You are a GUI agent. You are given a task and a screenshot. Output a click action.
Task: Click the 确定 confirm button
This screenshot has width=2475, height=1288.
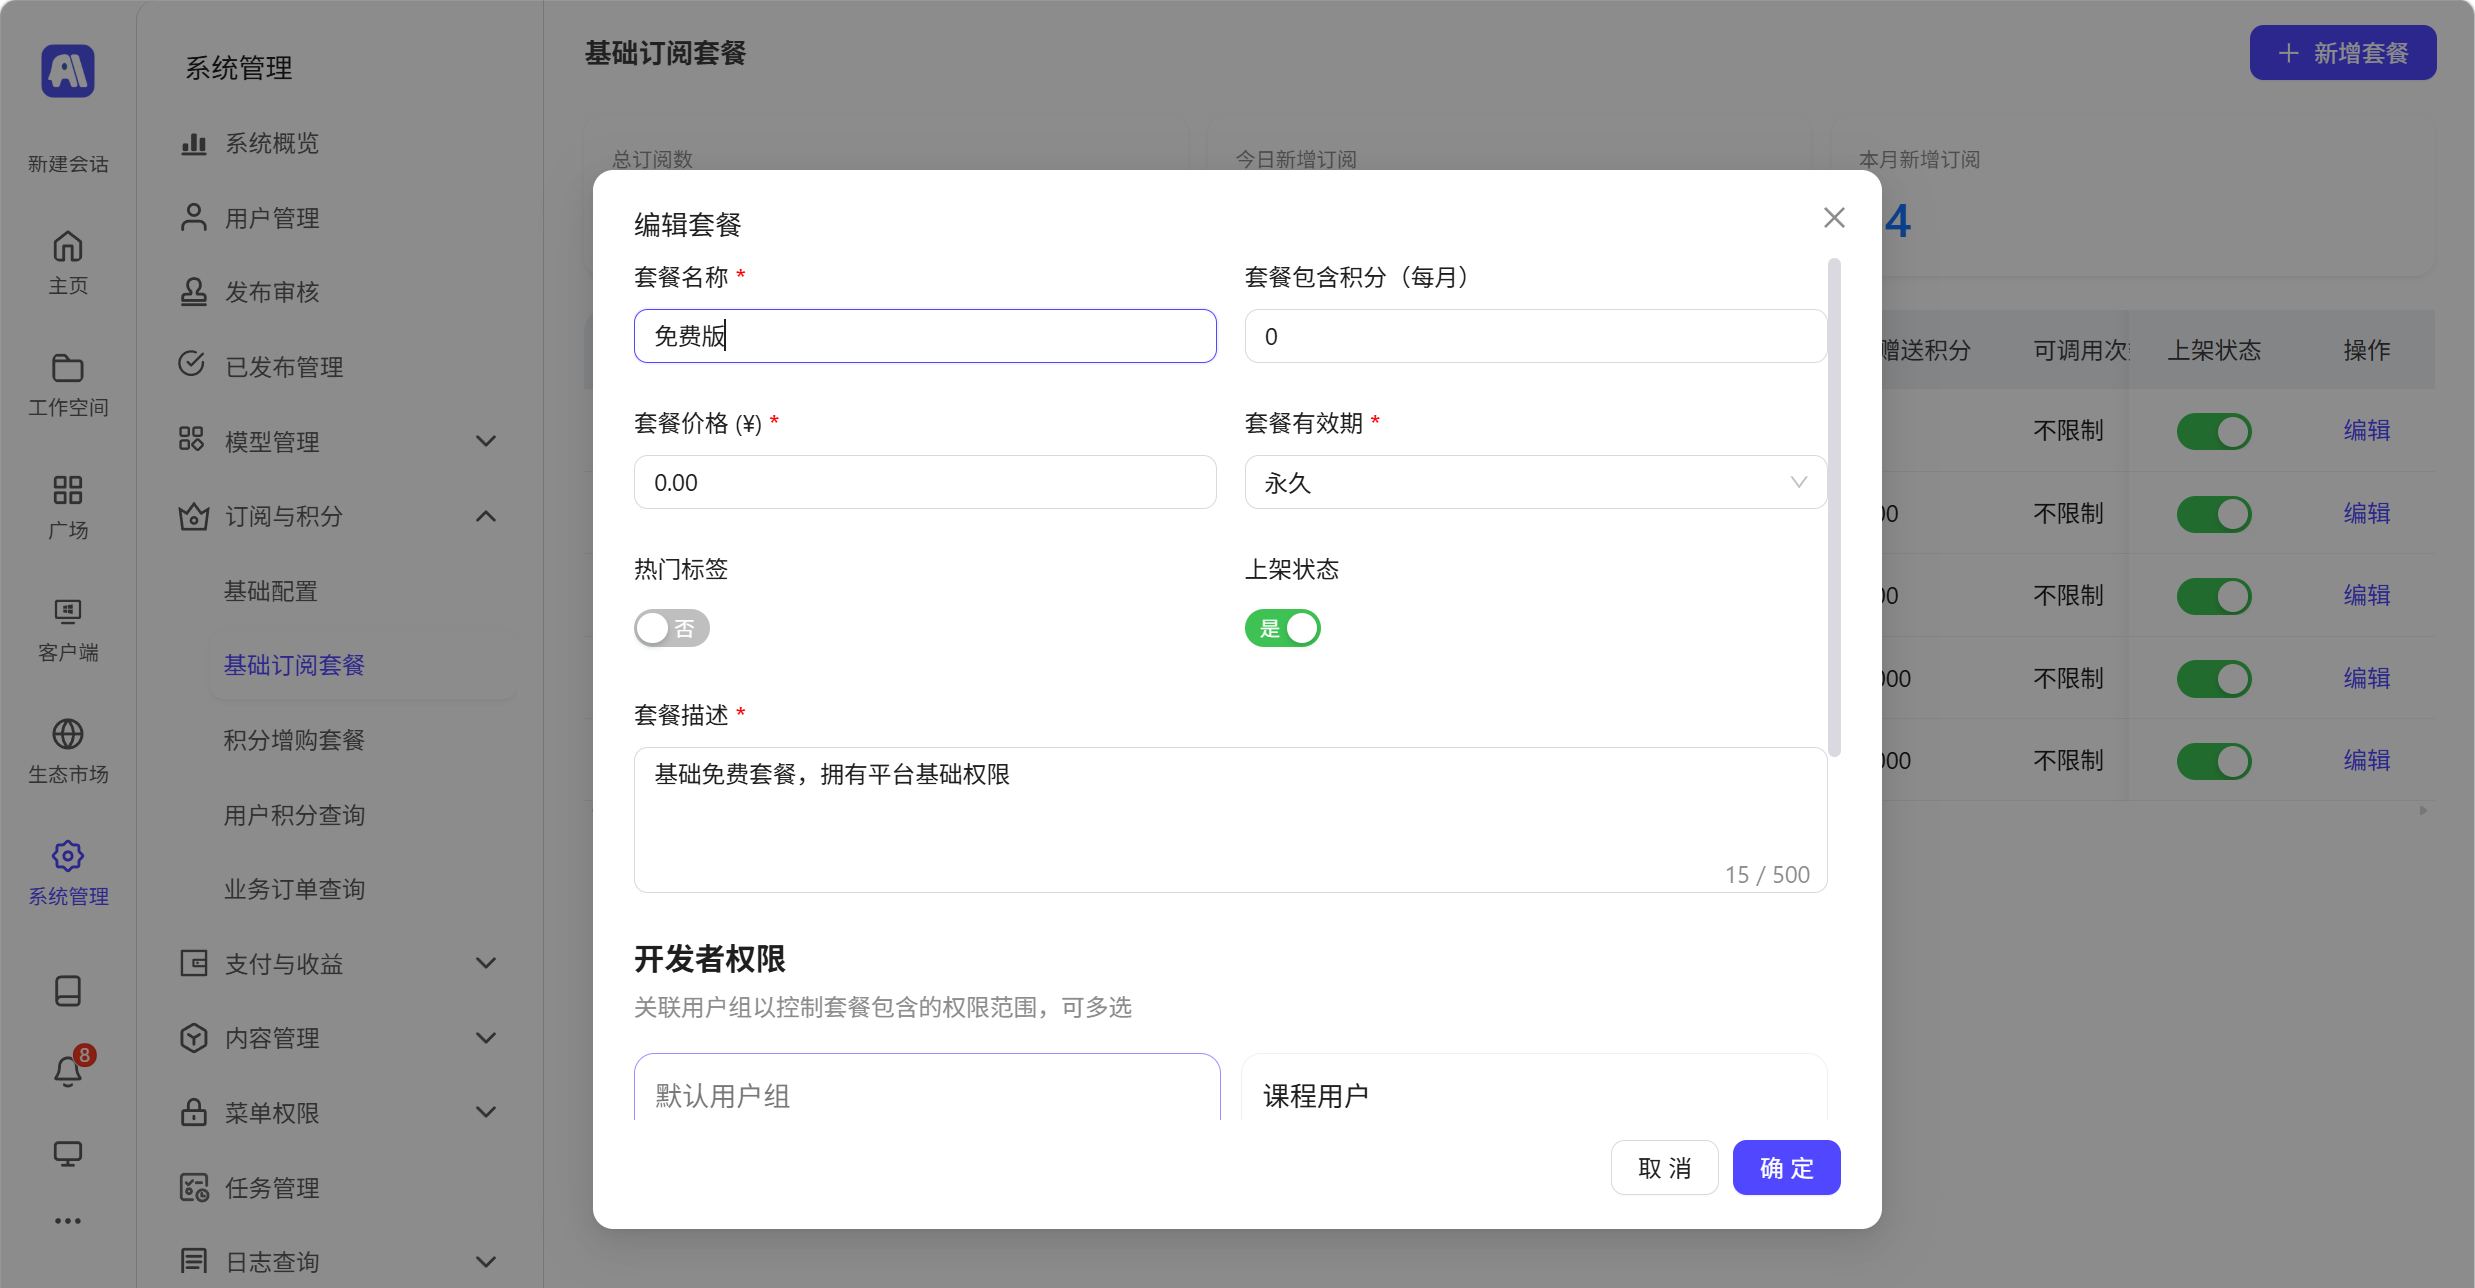pyautogui.click(x=1786, y=1167)
